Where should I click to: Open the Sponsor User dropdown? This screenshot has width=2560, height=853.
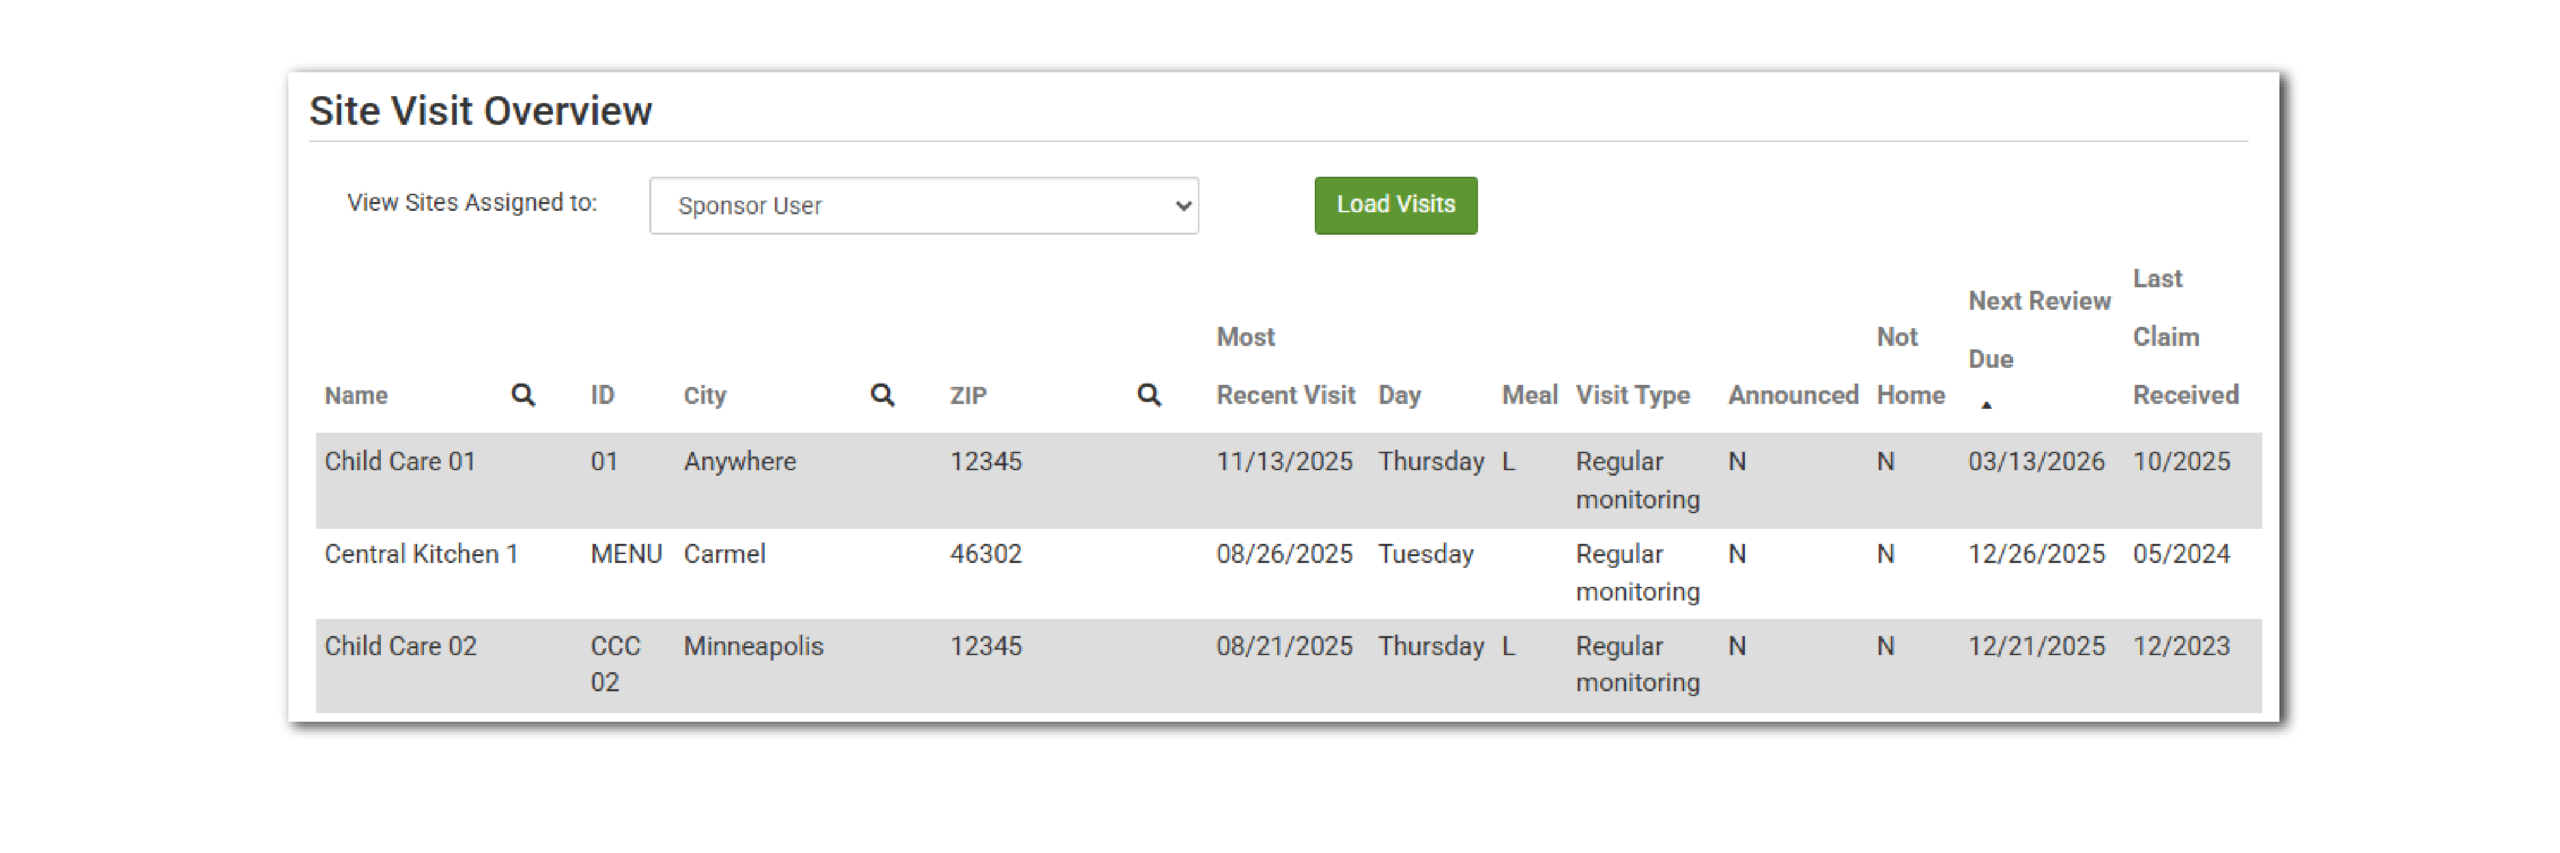(x=923, y=206)
